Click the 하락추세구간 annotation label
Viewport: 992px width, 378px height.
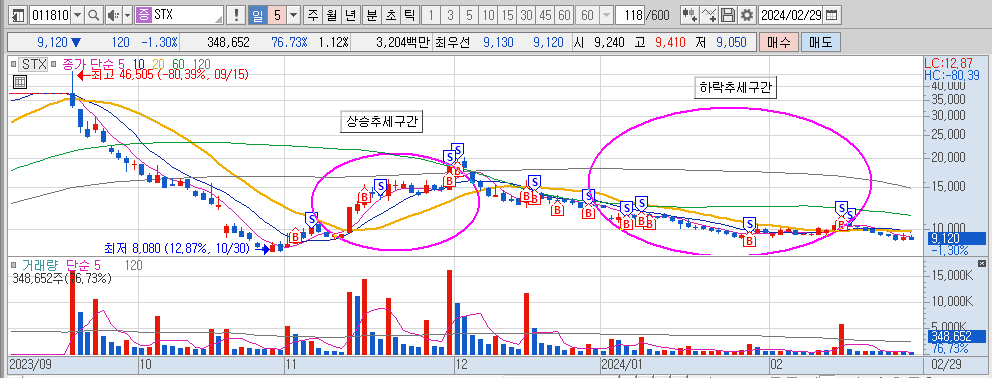(x=735, y=87)
